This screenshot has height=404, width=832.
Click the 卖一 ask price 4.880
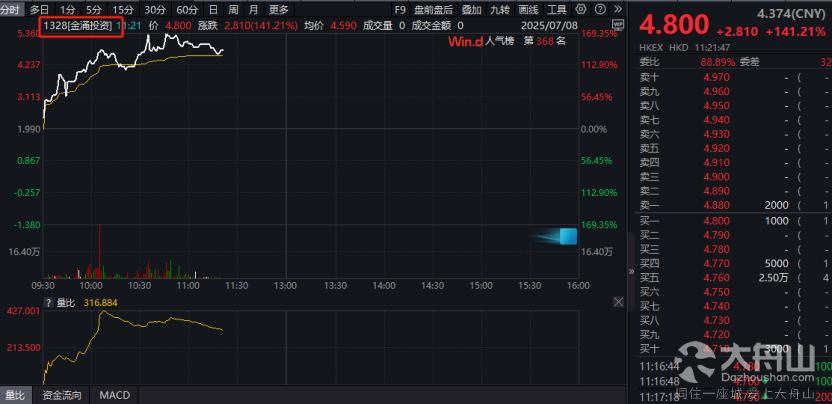coord(716,205)
